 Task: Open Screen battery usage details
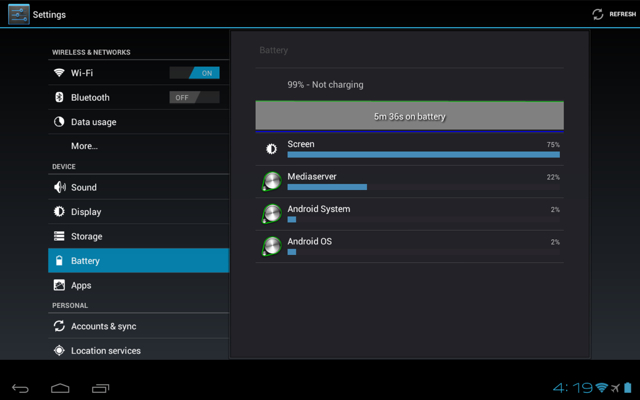tap(409, 149)
